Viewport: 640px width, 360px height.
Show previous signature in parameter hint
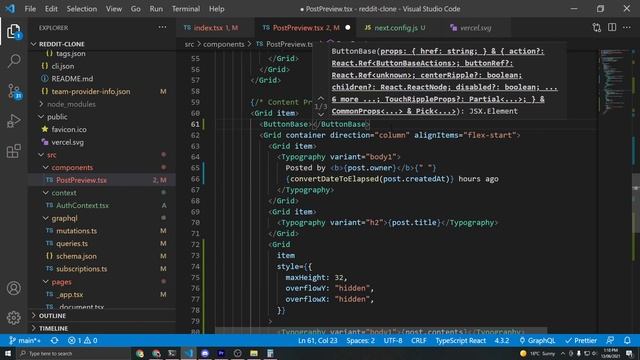click(x=321, y=98)
